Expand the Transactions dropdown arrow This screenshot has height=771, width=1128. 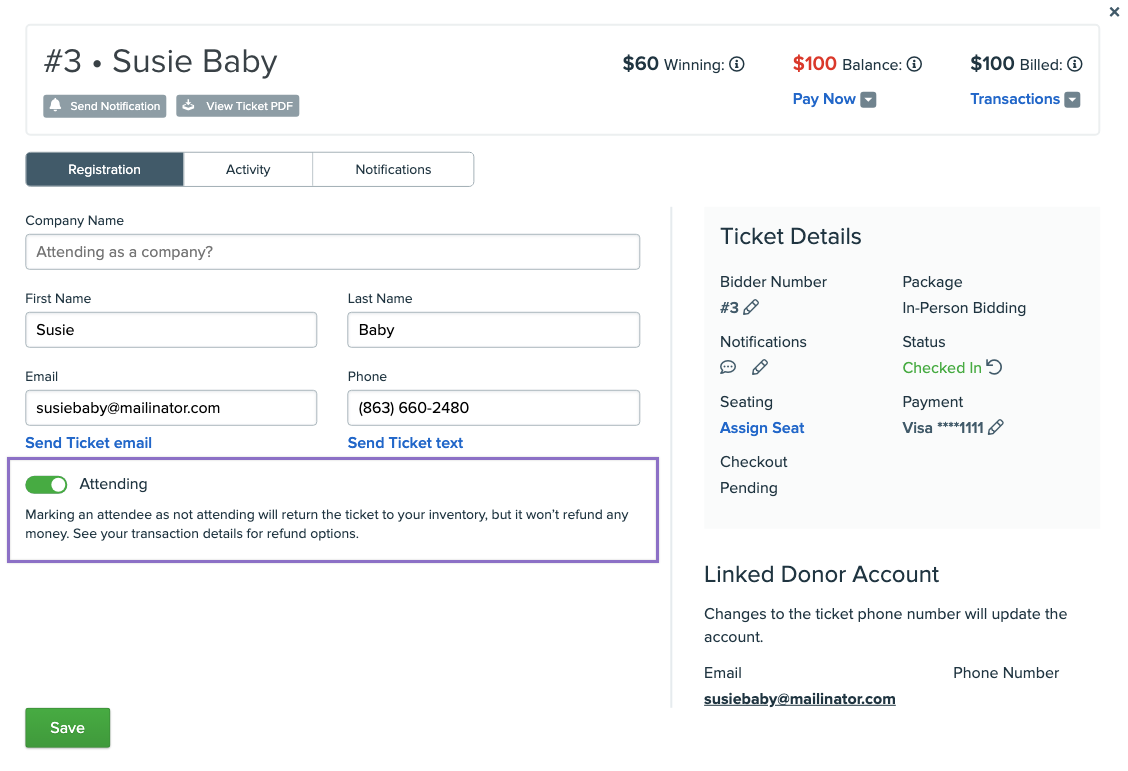coord(1073,100)
